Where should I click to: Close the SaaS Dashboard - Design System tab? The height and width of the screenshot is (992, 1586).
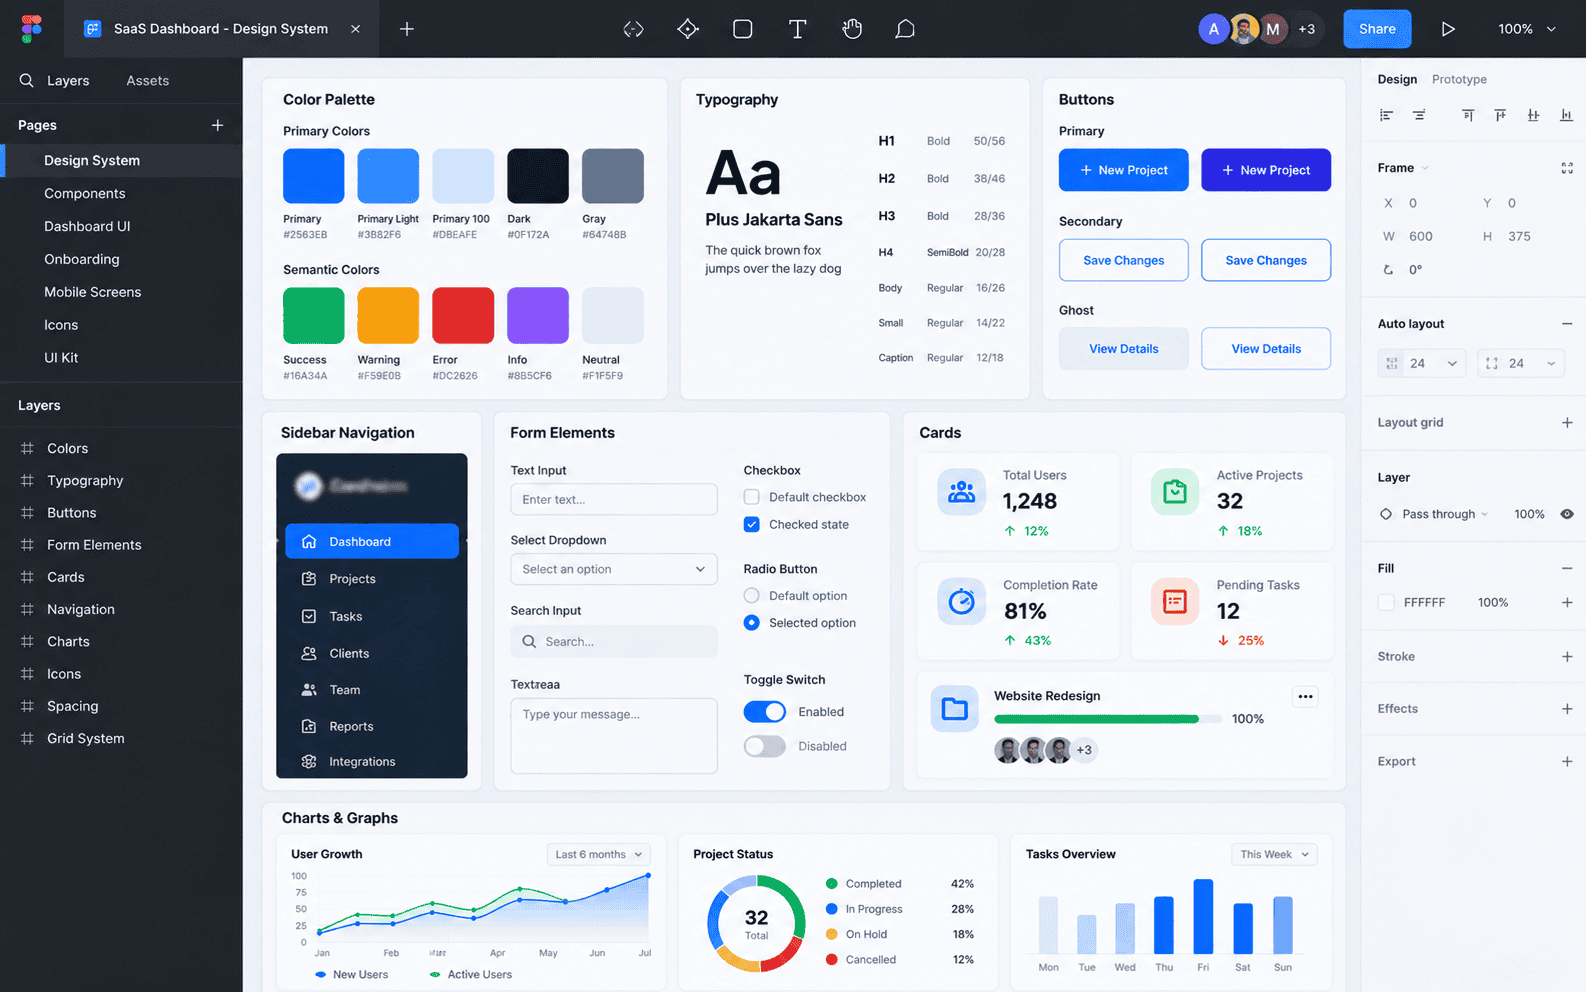[355, 29]
